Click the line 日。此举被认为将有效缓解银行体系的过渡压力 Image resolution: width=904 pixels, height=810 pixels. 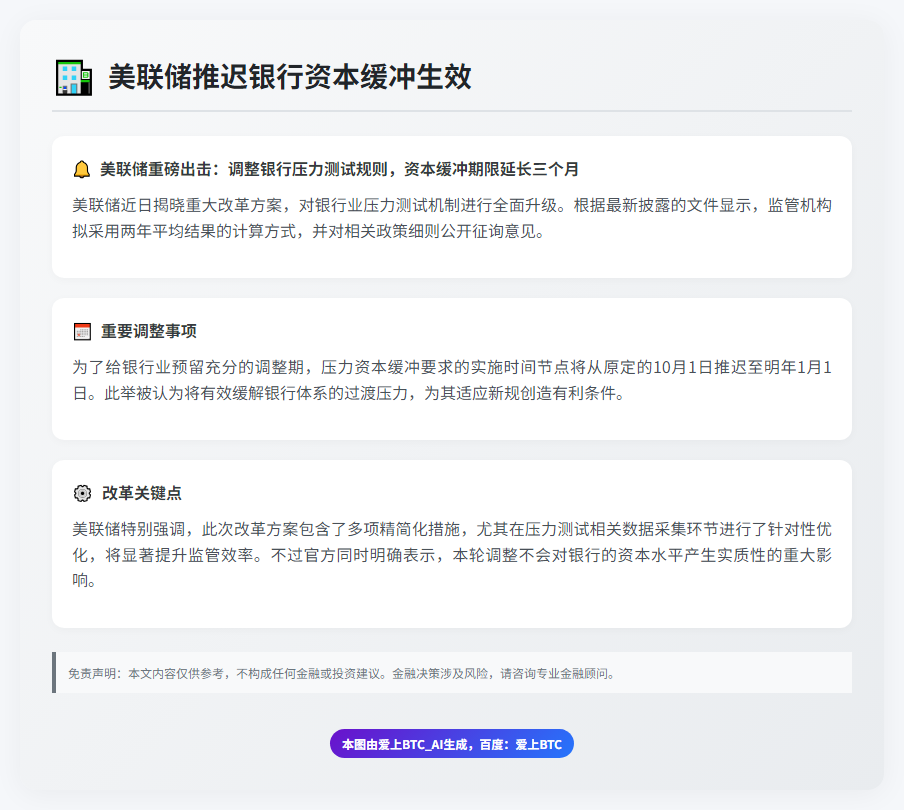click(x=349, y=394)
